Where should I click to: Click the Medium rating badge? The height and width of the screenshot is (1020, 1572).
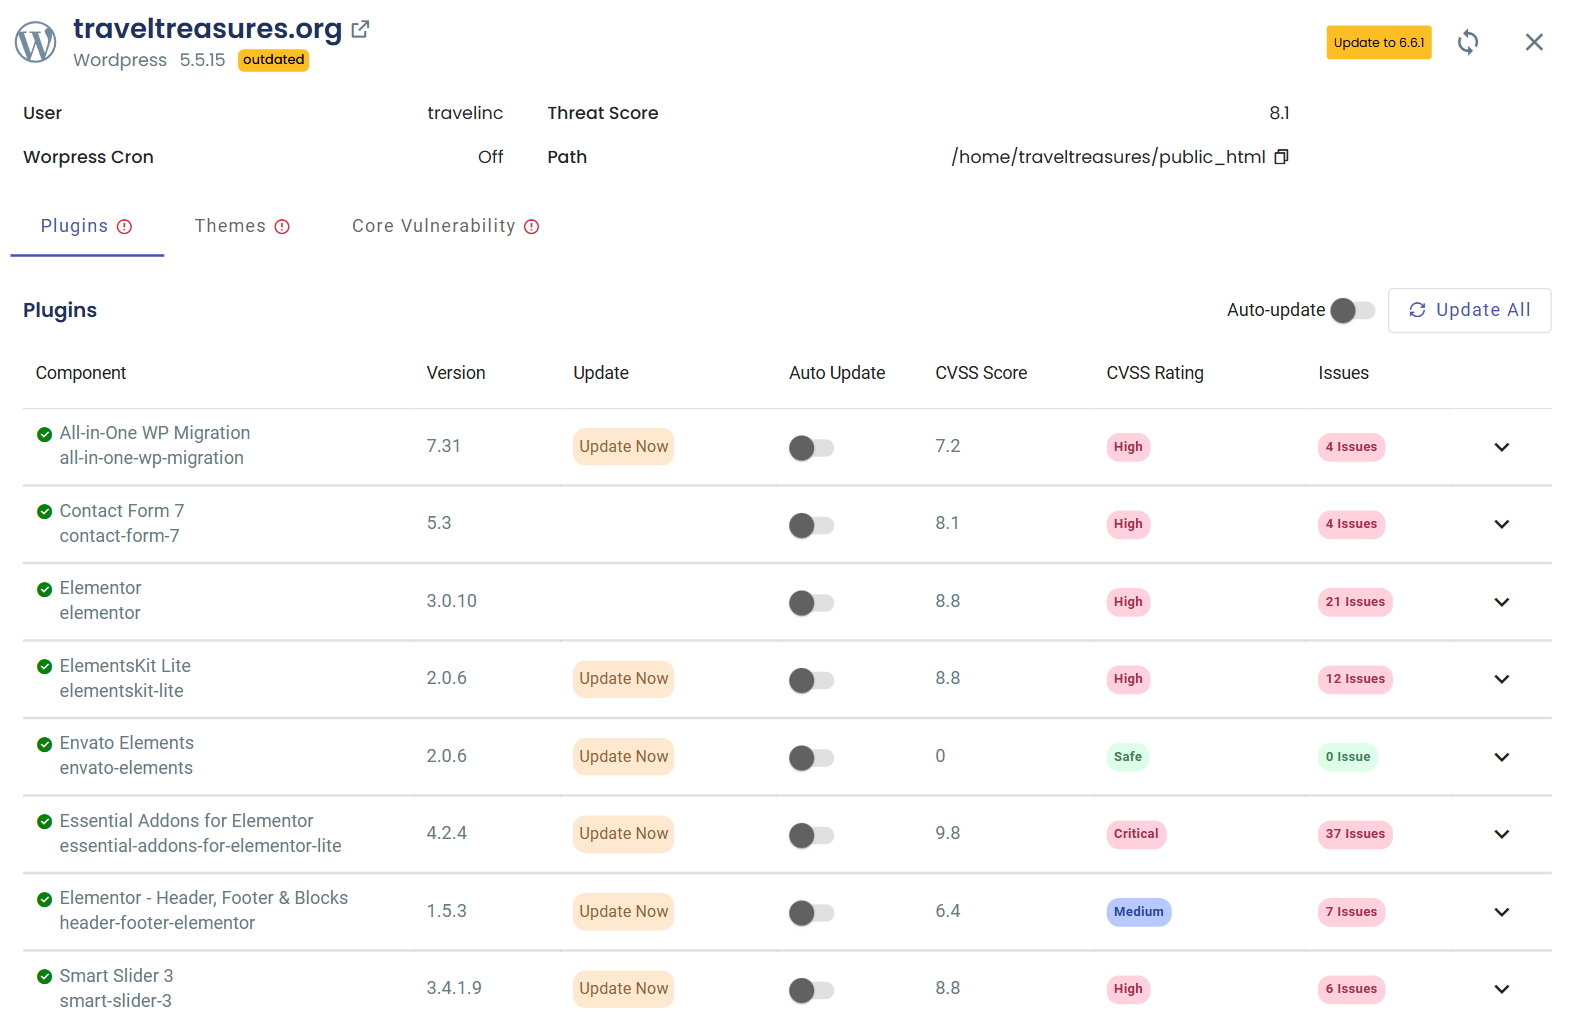pyautogui.click(x=1139, y=912)
